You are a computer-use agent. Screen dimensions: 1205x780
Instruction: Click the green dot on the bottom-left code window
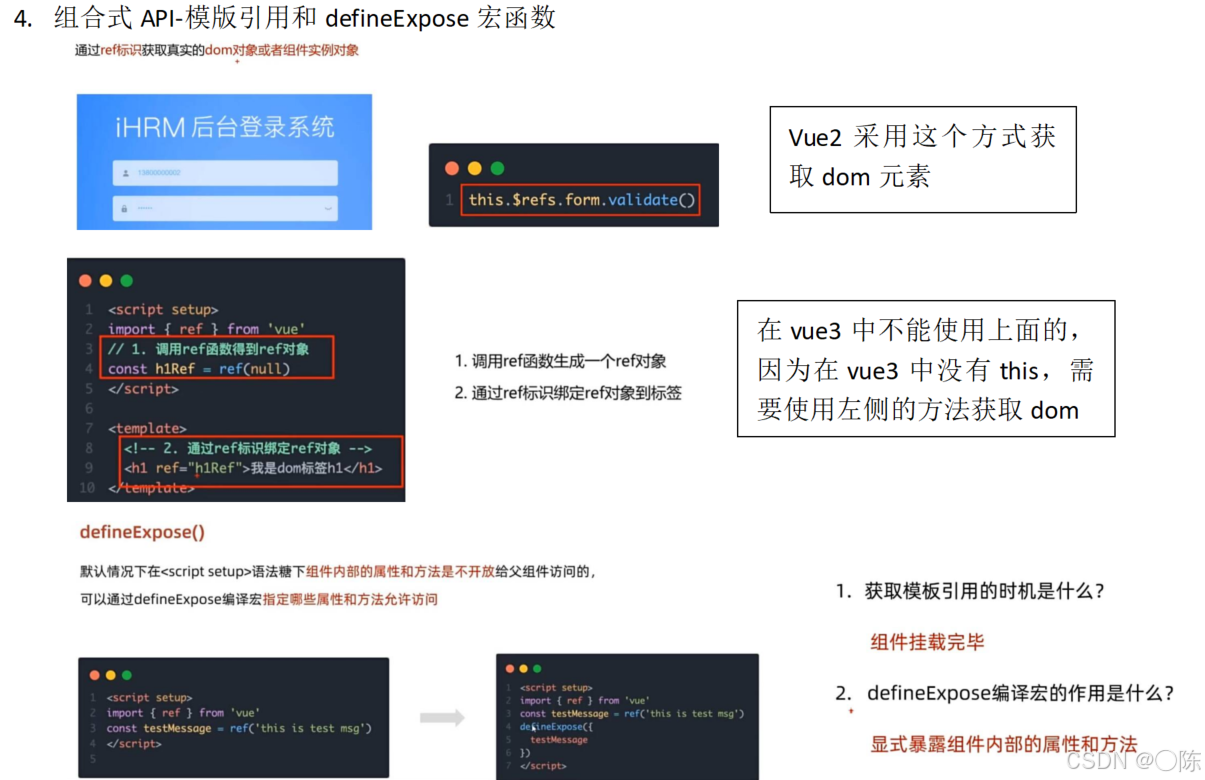127,675
